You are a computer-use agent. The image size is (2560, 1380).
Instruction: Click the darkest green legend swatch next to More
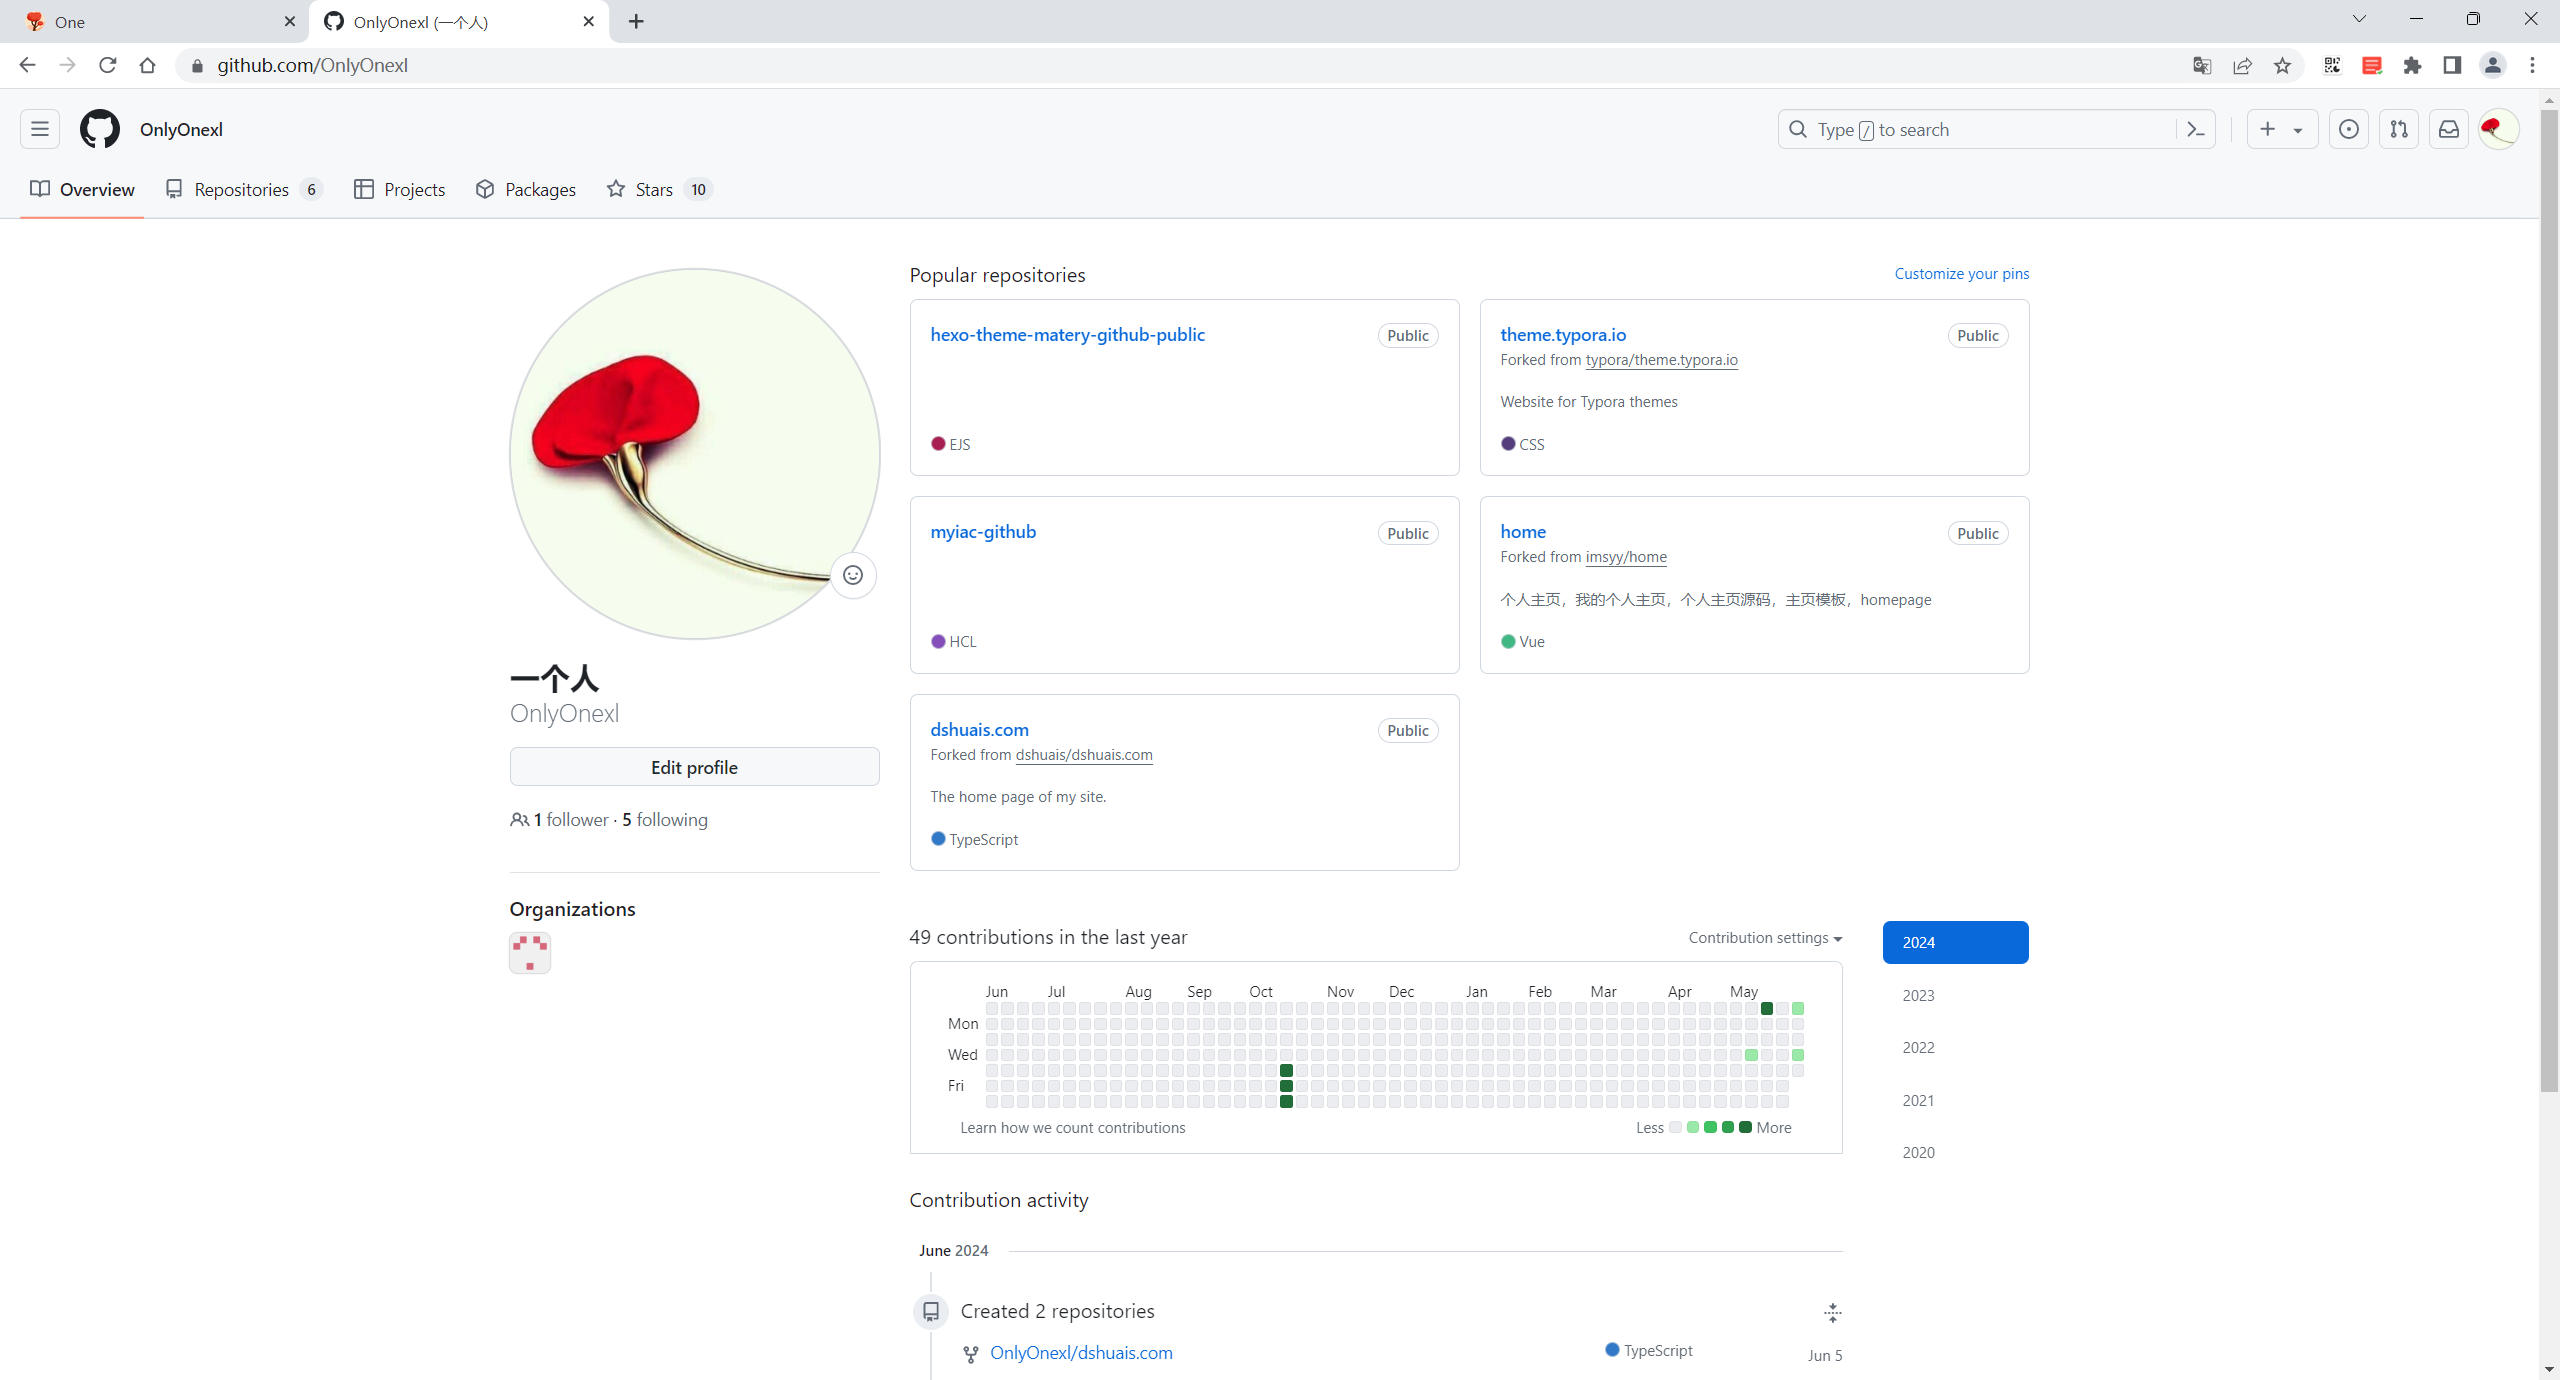(x=1745, y=1127)
